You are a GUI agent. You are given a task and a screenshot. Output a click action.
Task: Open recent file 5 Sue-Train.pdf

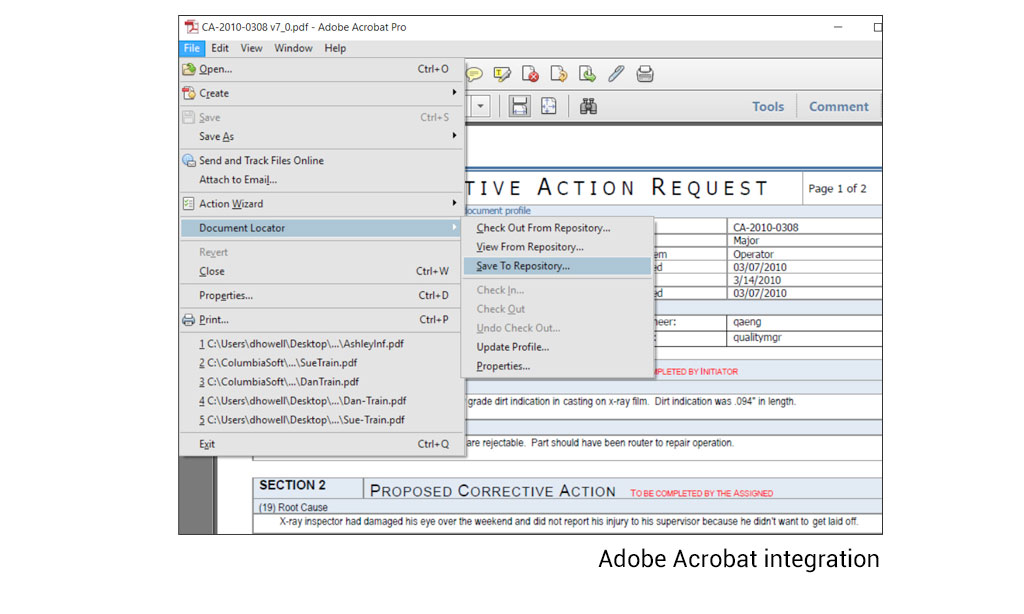tap(321, 419)
